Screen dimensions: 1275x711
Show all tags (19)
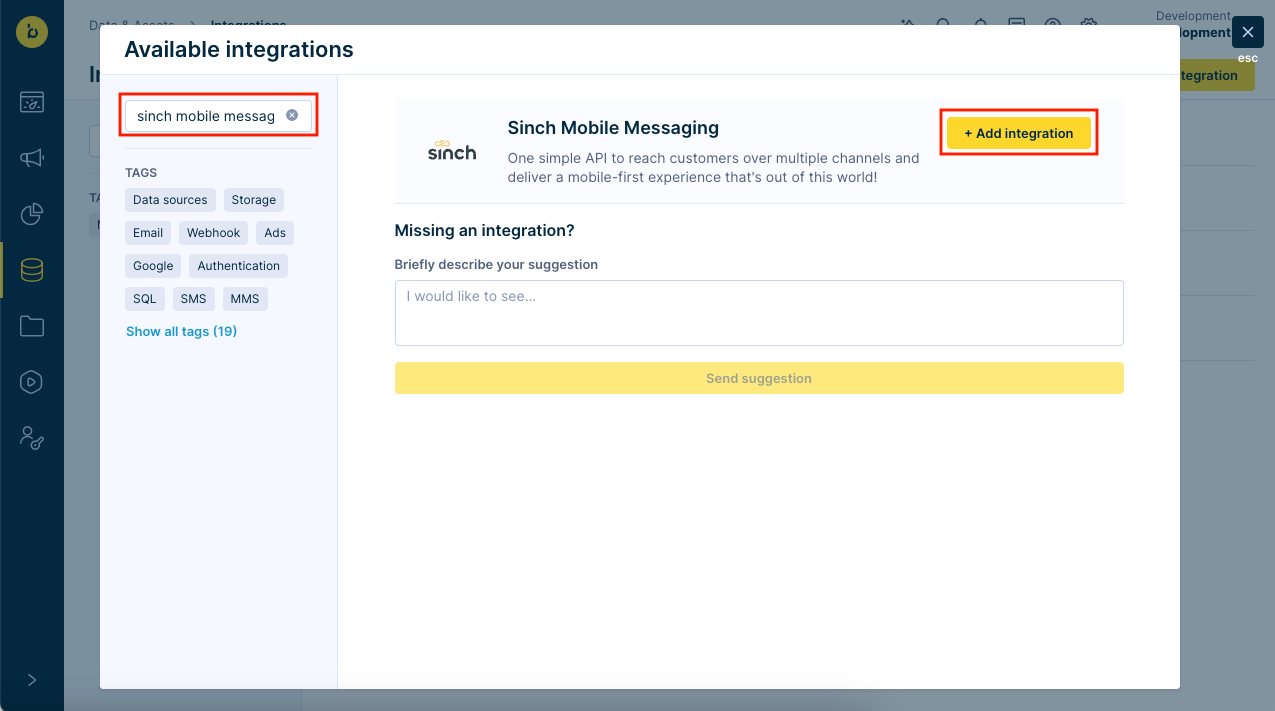click(x=181, y=331)
